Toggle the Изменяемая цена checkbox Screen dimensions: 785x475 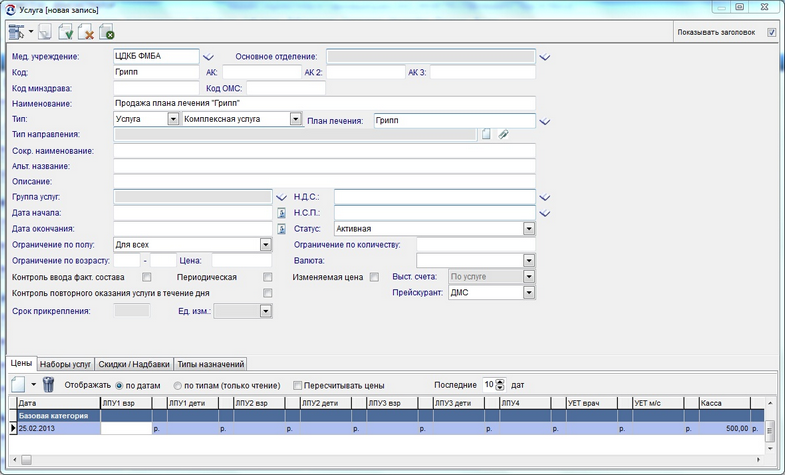point(374,277)
